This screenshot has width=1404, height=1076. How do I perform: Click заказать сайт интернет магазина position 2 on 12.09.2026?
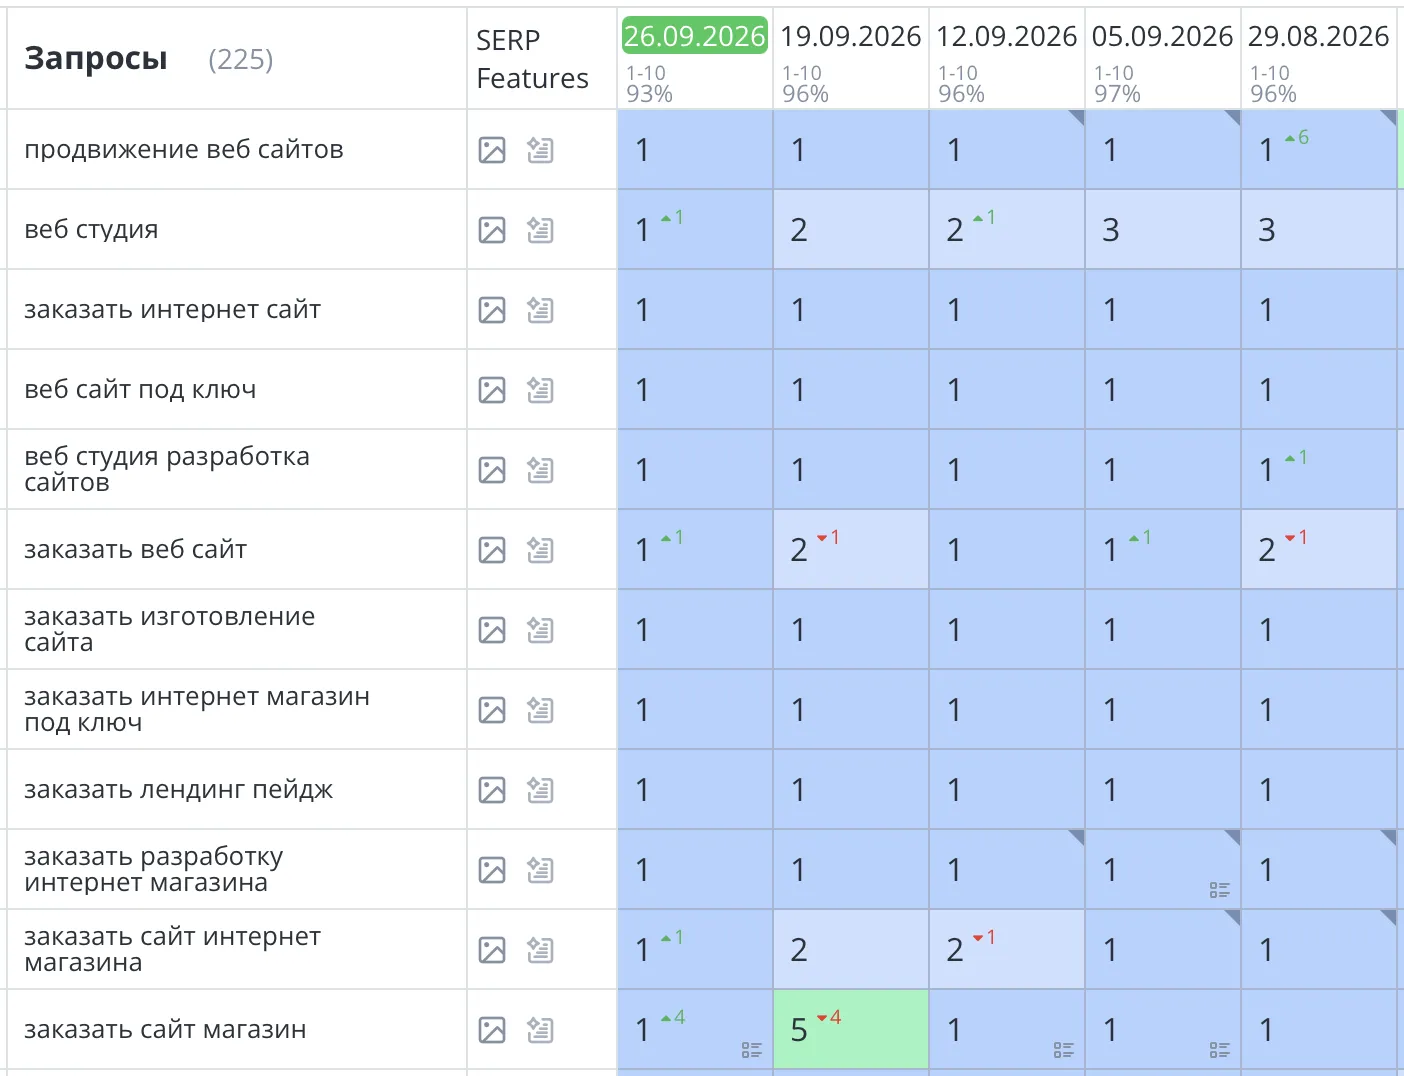pos(1007,949)
